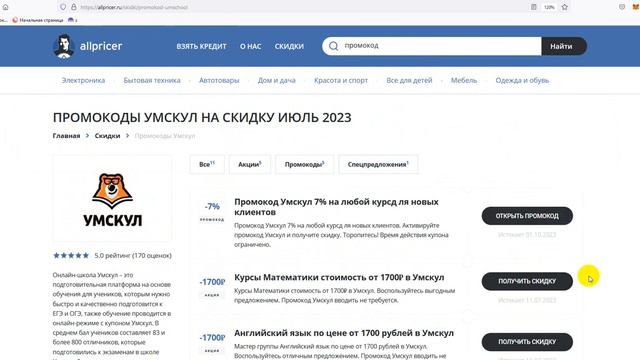
Task: Click the Начальная страница bookmark
Action: tap(38, 20)
